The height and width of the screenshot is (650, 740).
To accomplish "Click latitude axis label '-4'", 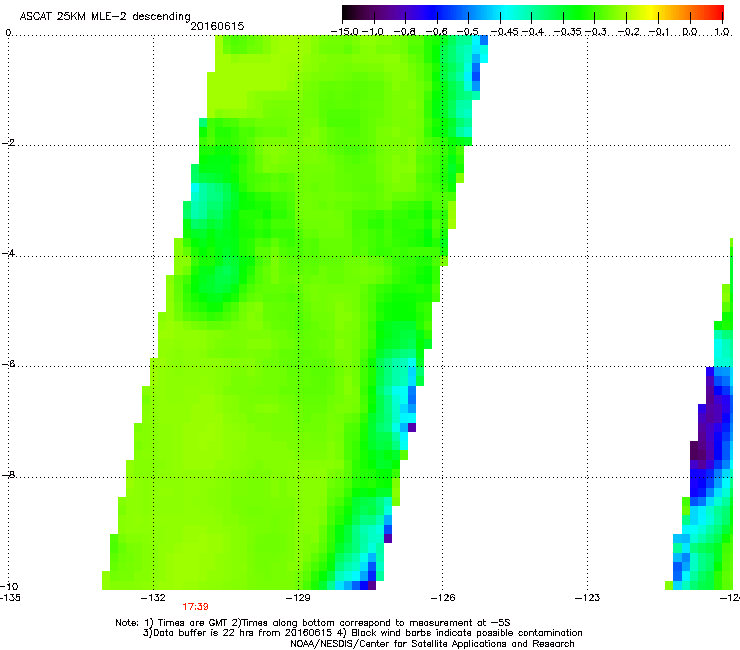I will coord(8,253).
